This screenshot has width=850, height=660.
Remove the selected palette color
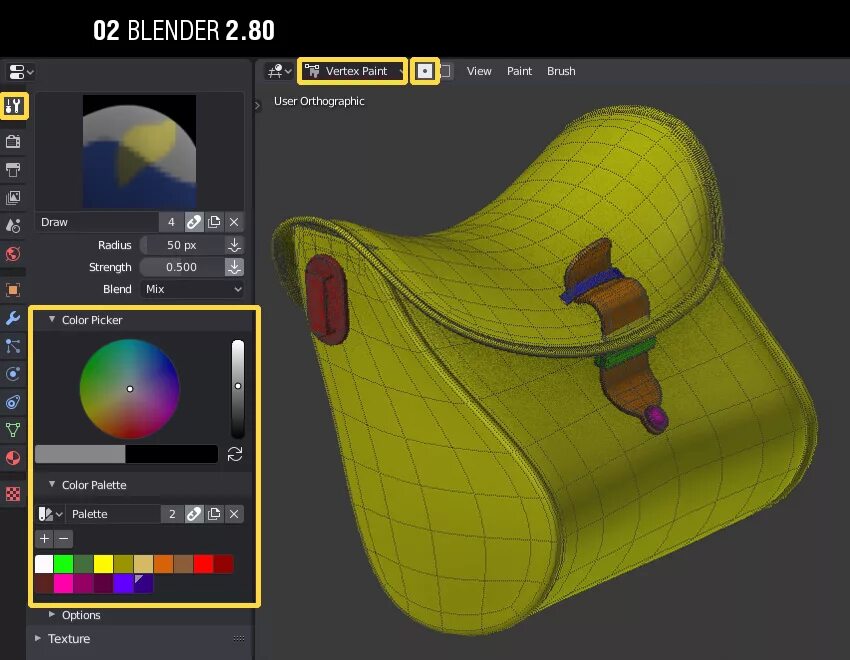coord(63,539)
